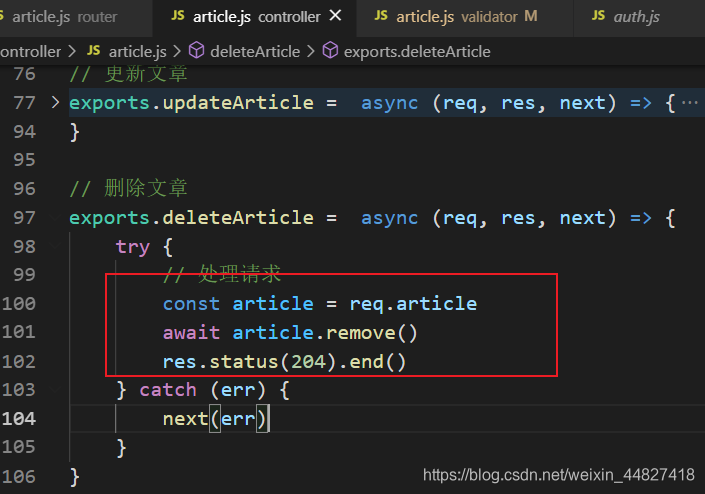Viewport: 705px width, 494px height.
Task: Expand the collapsed code ellipsis on line 77
Action: pyautogui.click(x=690, y=103)
